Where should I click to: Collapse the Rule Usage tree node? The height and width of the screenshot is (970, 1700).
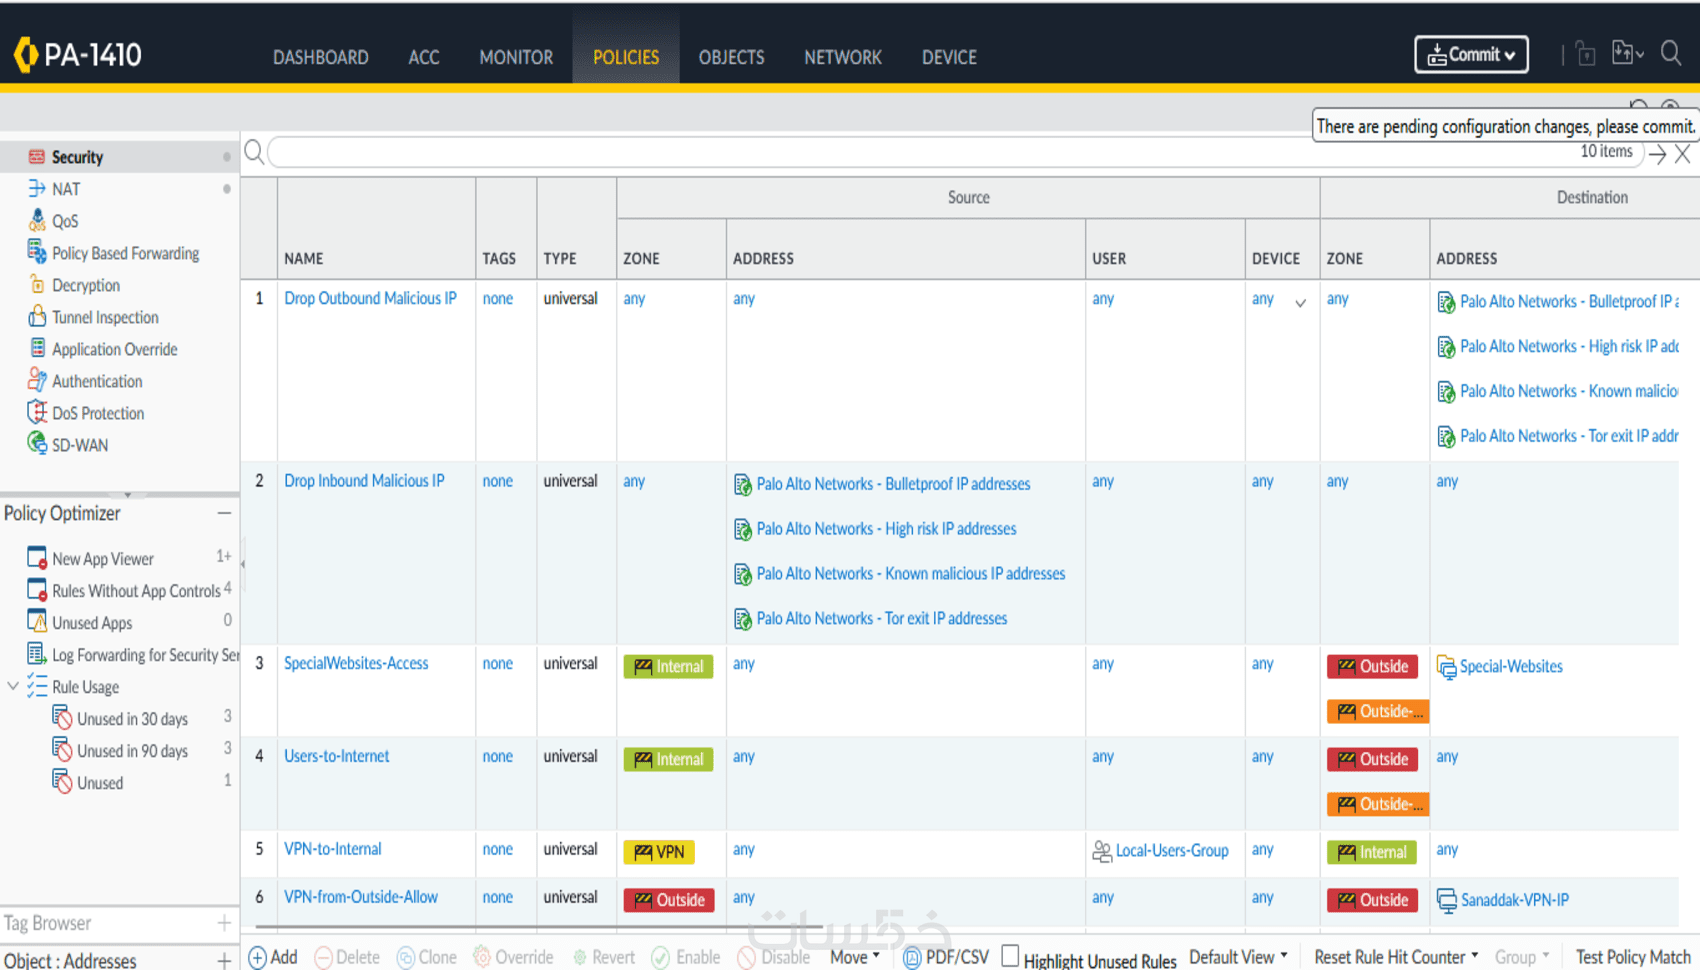pos(13,686)
